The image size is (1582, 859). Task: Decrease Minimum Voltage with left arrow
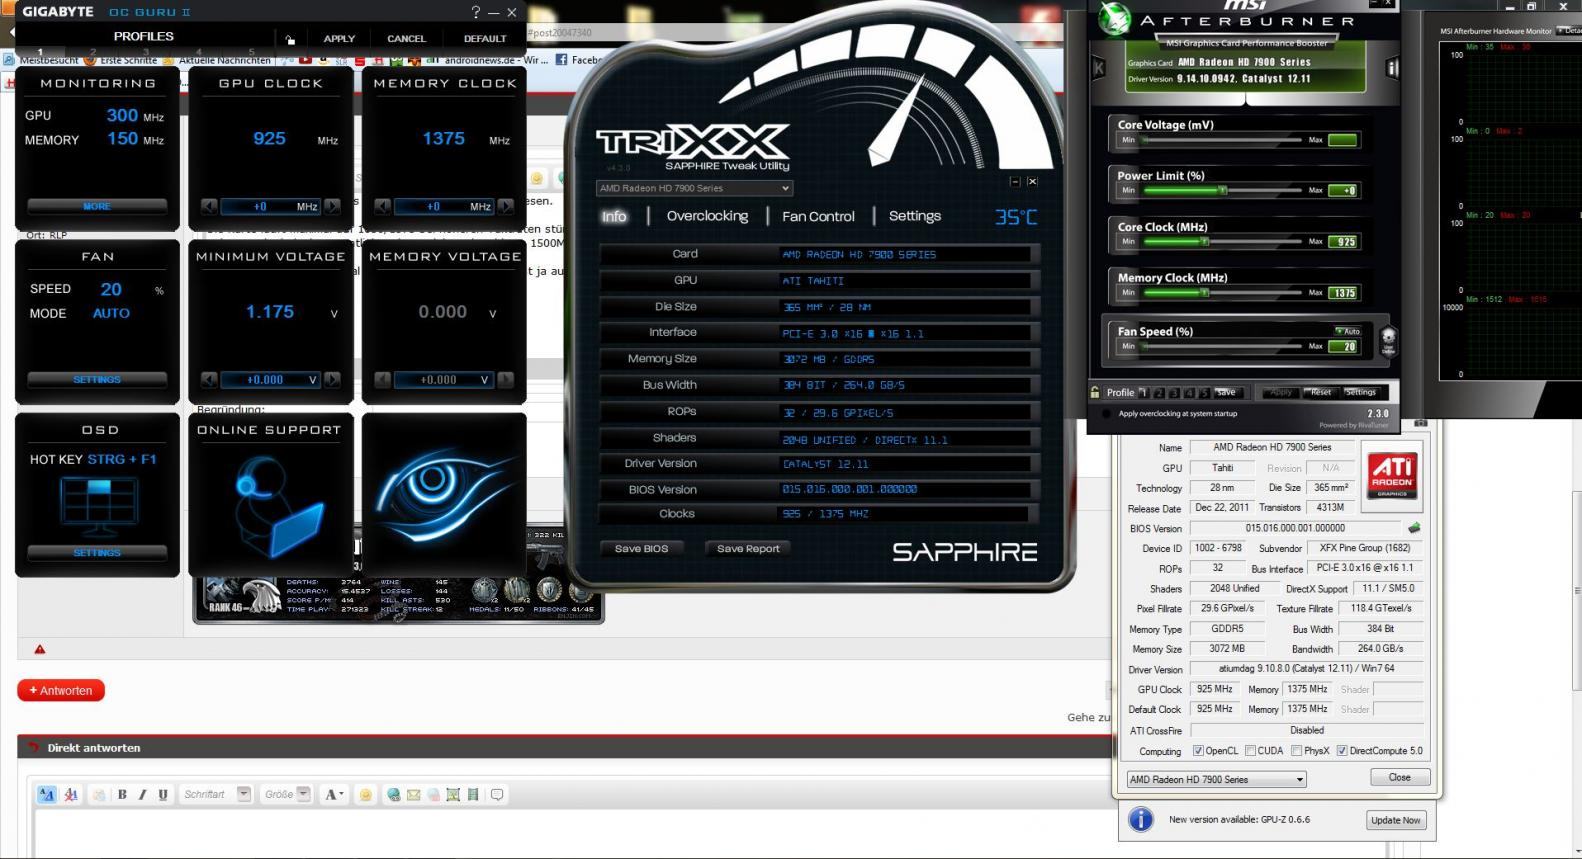[209, 380]
